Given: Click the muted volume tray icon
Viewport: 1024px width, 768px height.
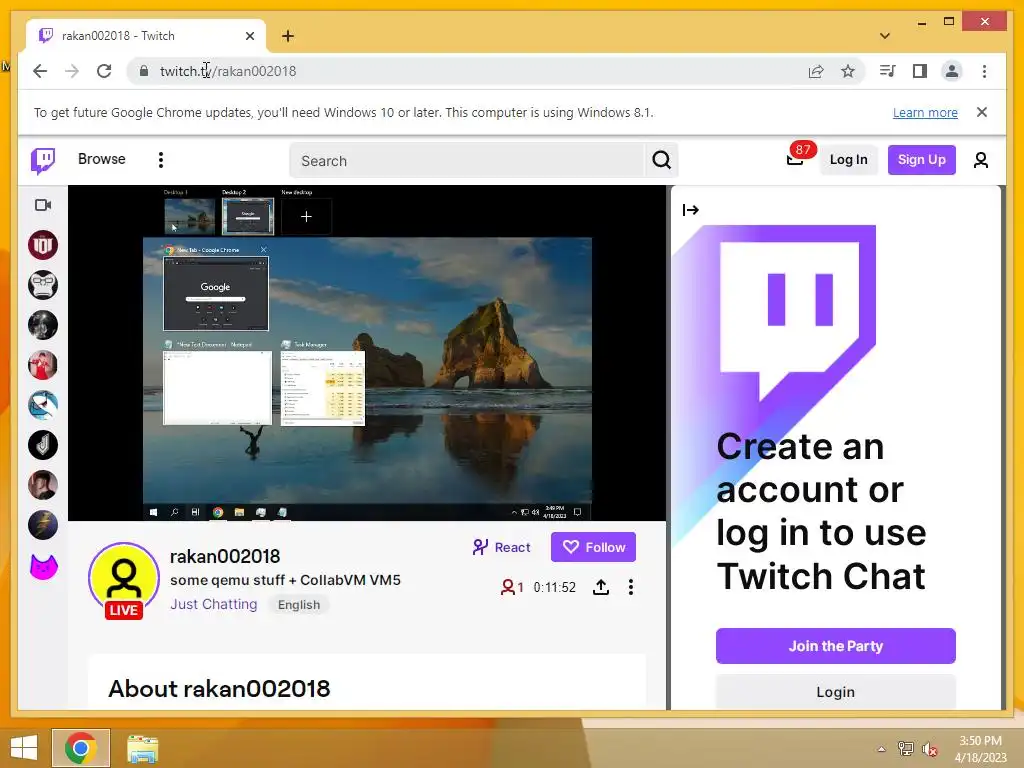Looking at the screenshot, I should point(929,749).
